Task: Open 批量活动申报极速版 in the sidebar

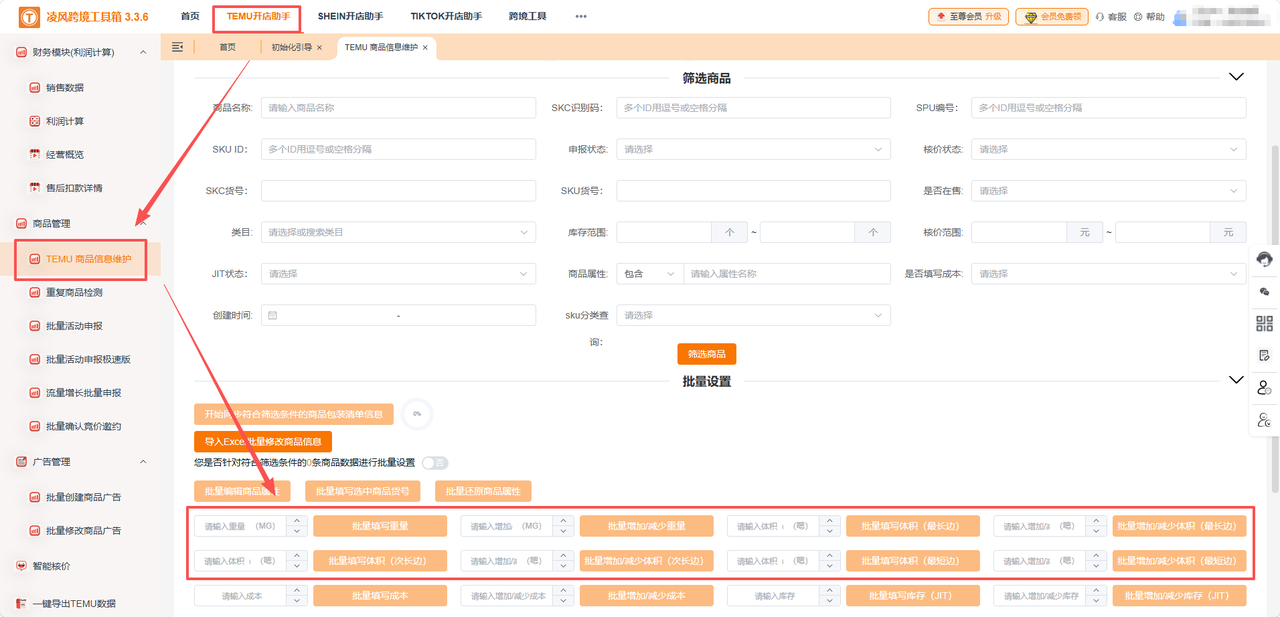Action: pyautogui.click(x=86, y=359)
